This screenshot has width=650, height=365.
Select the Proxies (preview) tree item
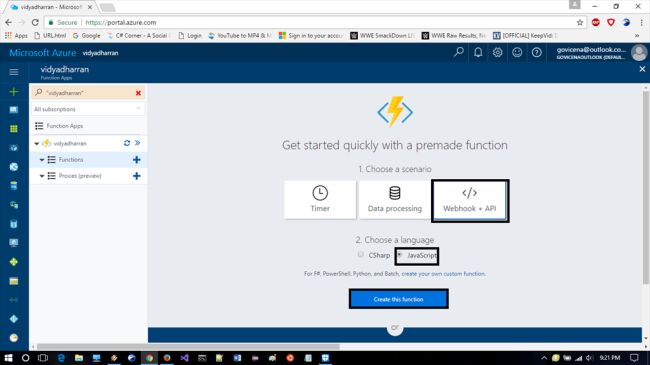pos(80,176)
